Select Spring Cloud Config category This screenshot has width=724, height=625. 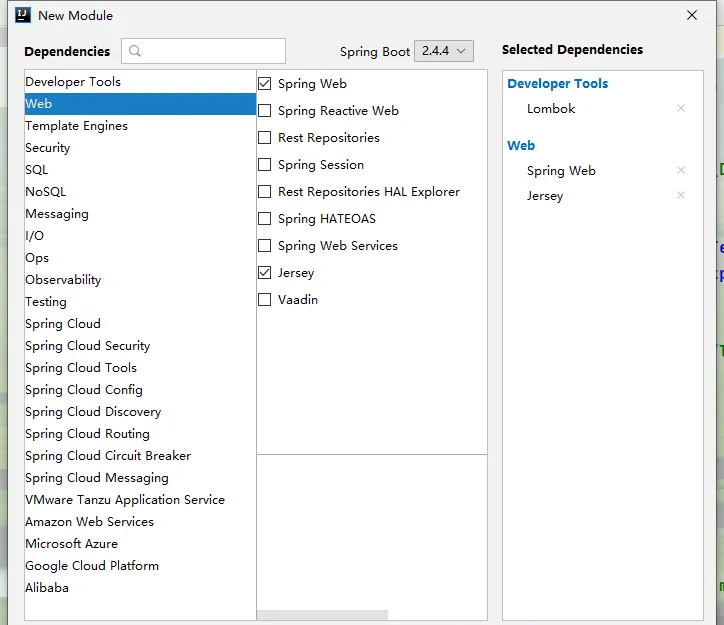[x=140, y=390]
